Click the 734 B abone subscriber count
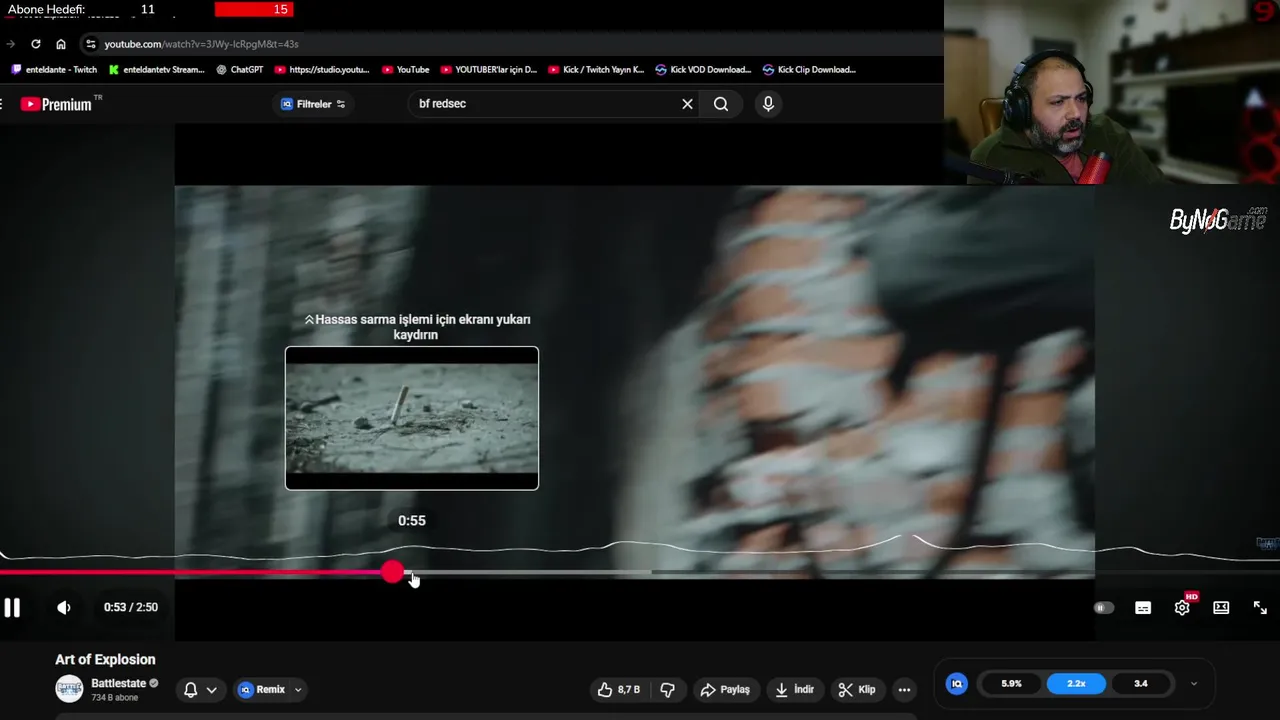 pyautogui.click(x=115, y=697)
